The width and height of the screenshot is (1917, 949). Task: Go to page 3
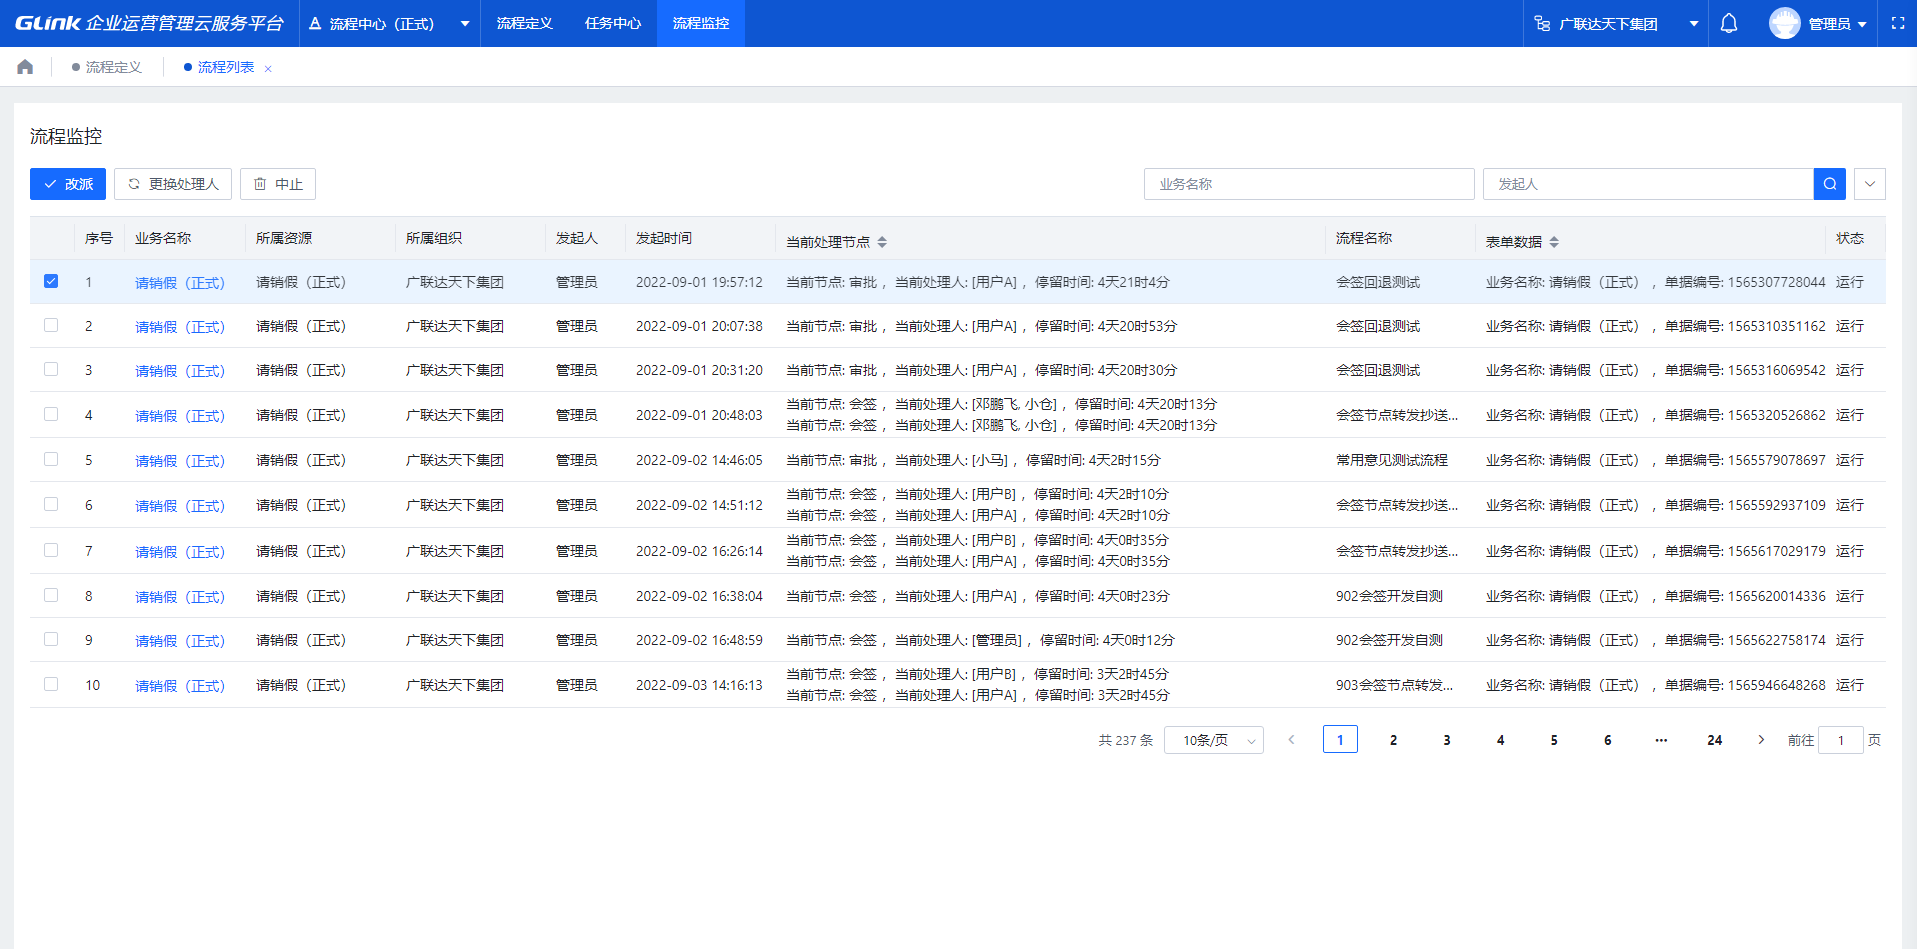point(1447,740)
